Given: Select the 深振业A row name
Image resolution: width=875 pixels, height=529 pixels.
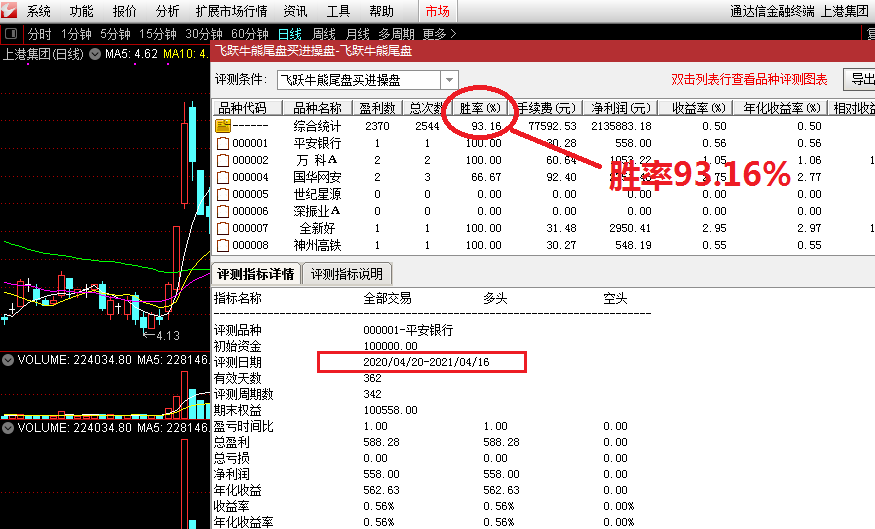Looking at the screenshot, I should click(317, 211).
